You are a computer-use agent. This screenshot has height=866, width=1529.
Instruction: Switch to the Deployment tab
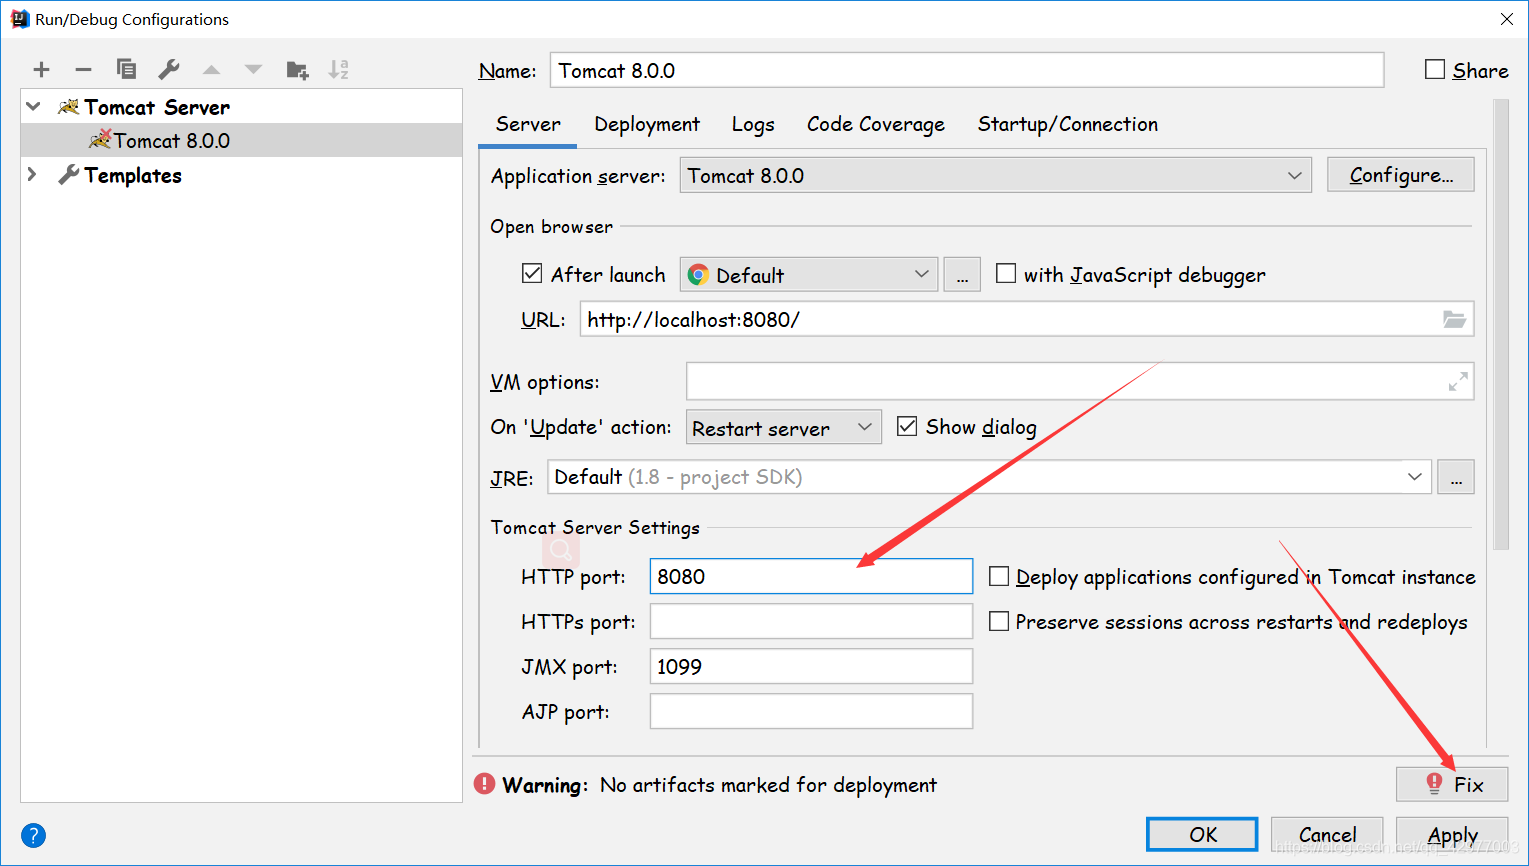tap(647, 124)
